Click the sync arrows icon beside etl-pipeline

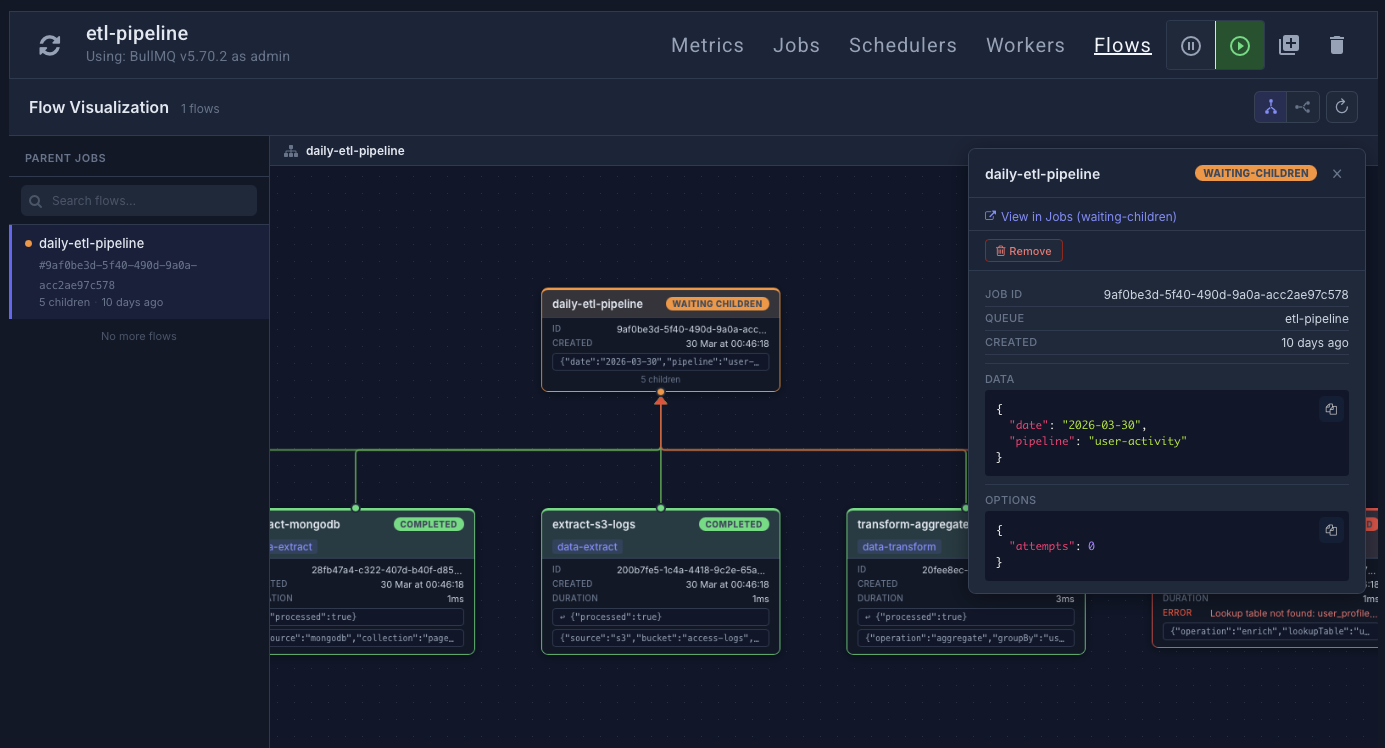coord(50,45)
